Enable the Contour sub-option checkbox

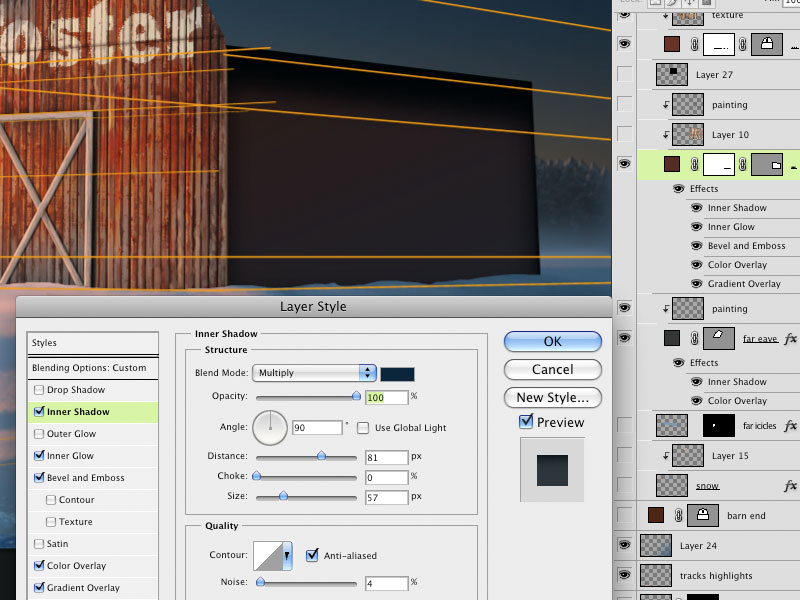click(x=51, y=500)
